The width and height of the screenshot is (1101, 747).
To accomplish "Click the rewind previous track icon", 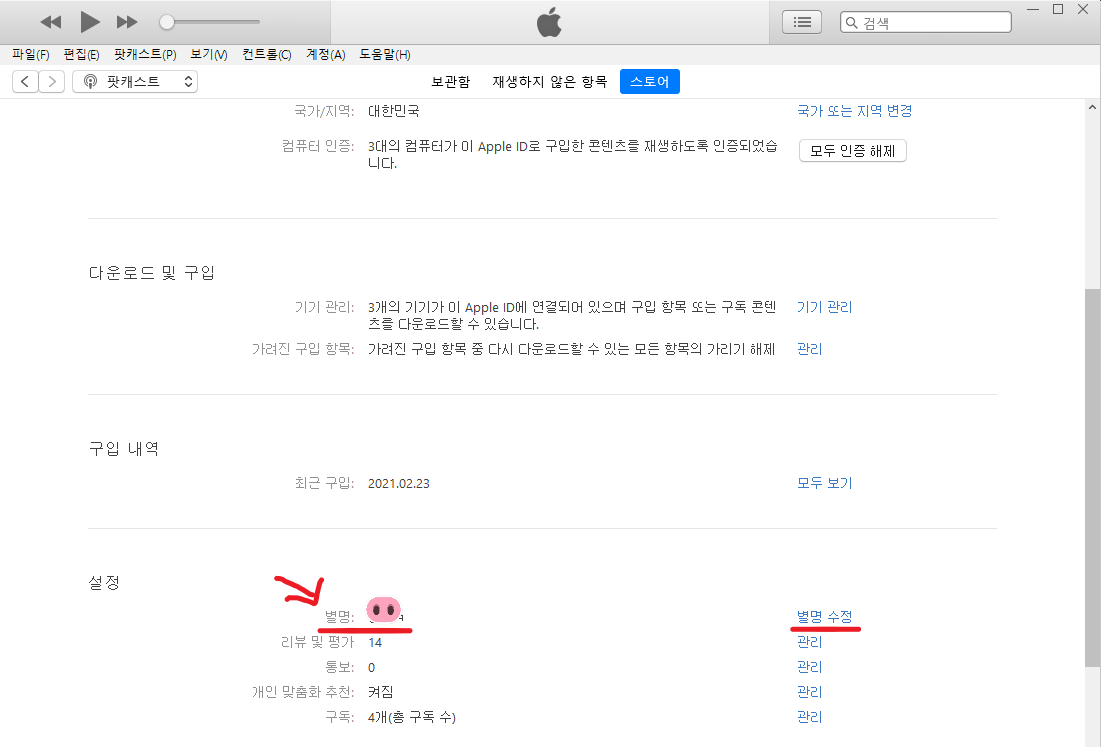I will [x=51, y=22].
